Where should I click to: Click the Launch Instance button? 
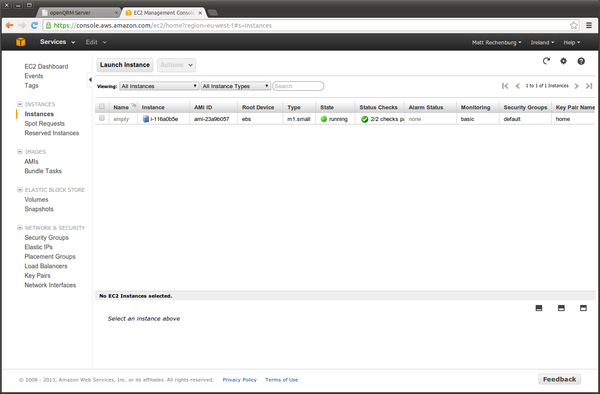coord(125,65)
